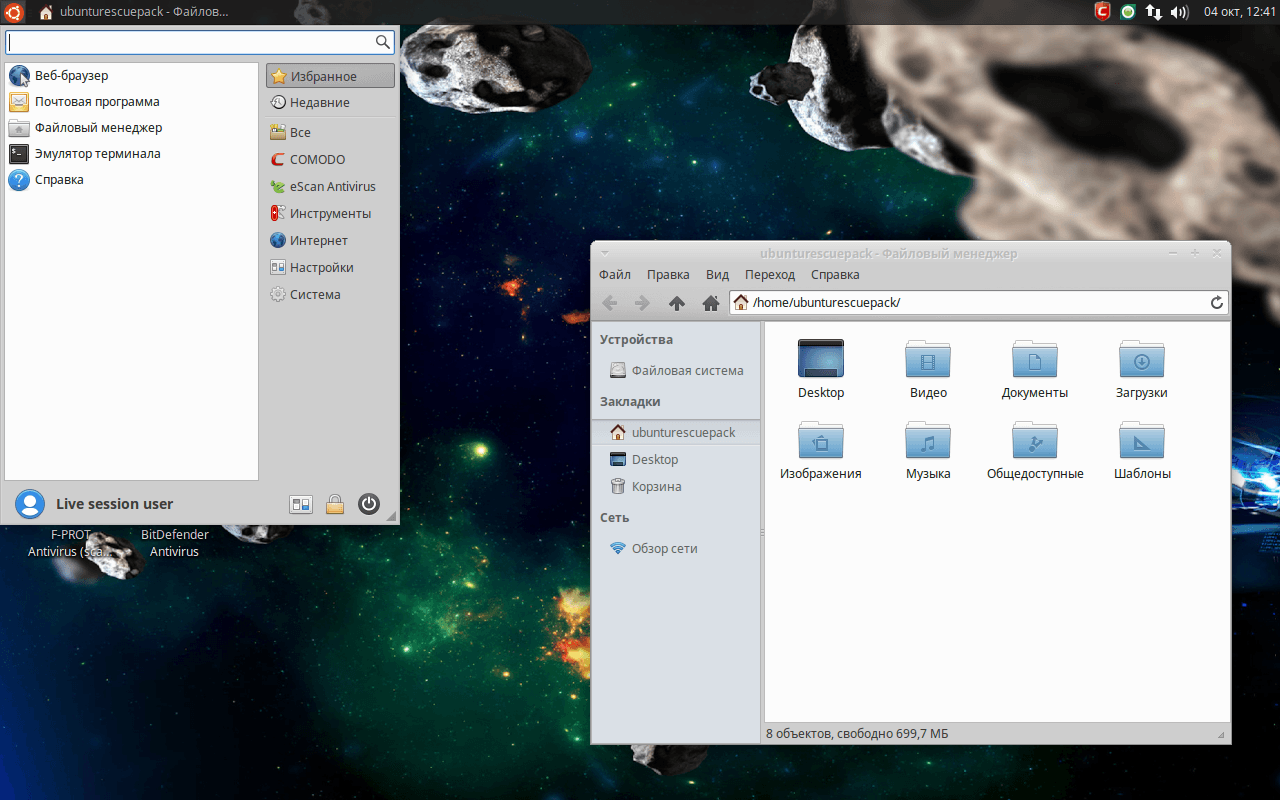The width and height of the screenshot is (1280, 800).
Task: Click the power/logout icon in the menu
Action: click(x=369, y=504)
